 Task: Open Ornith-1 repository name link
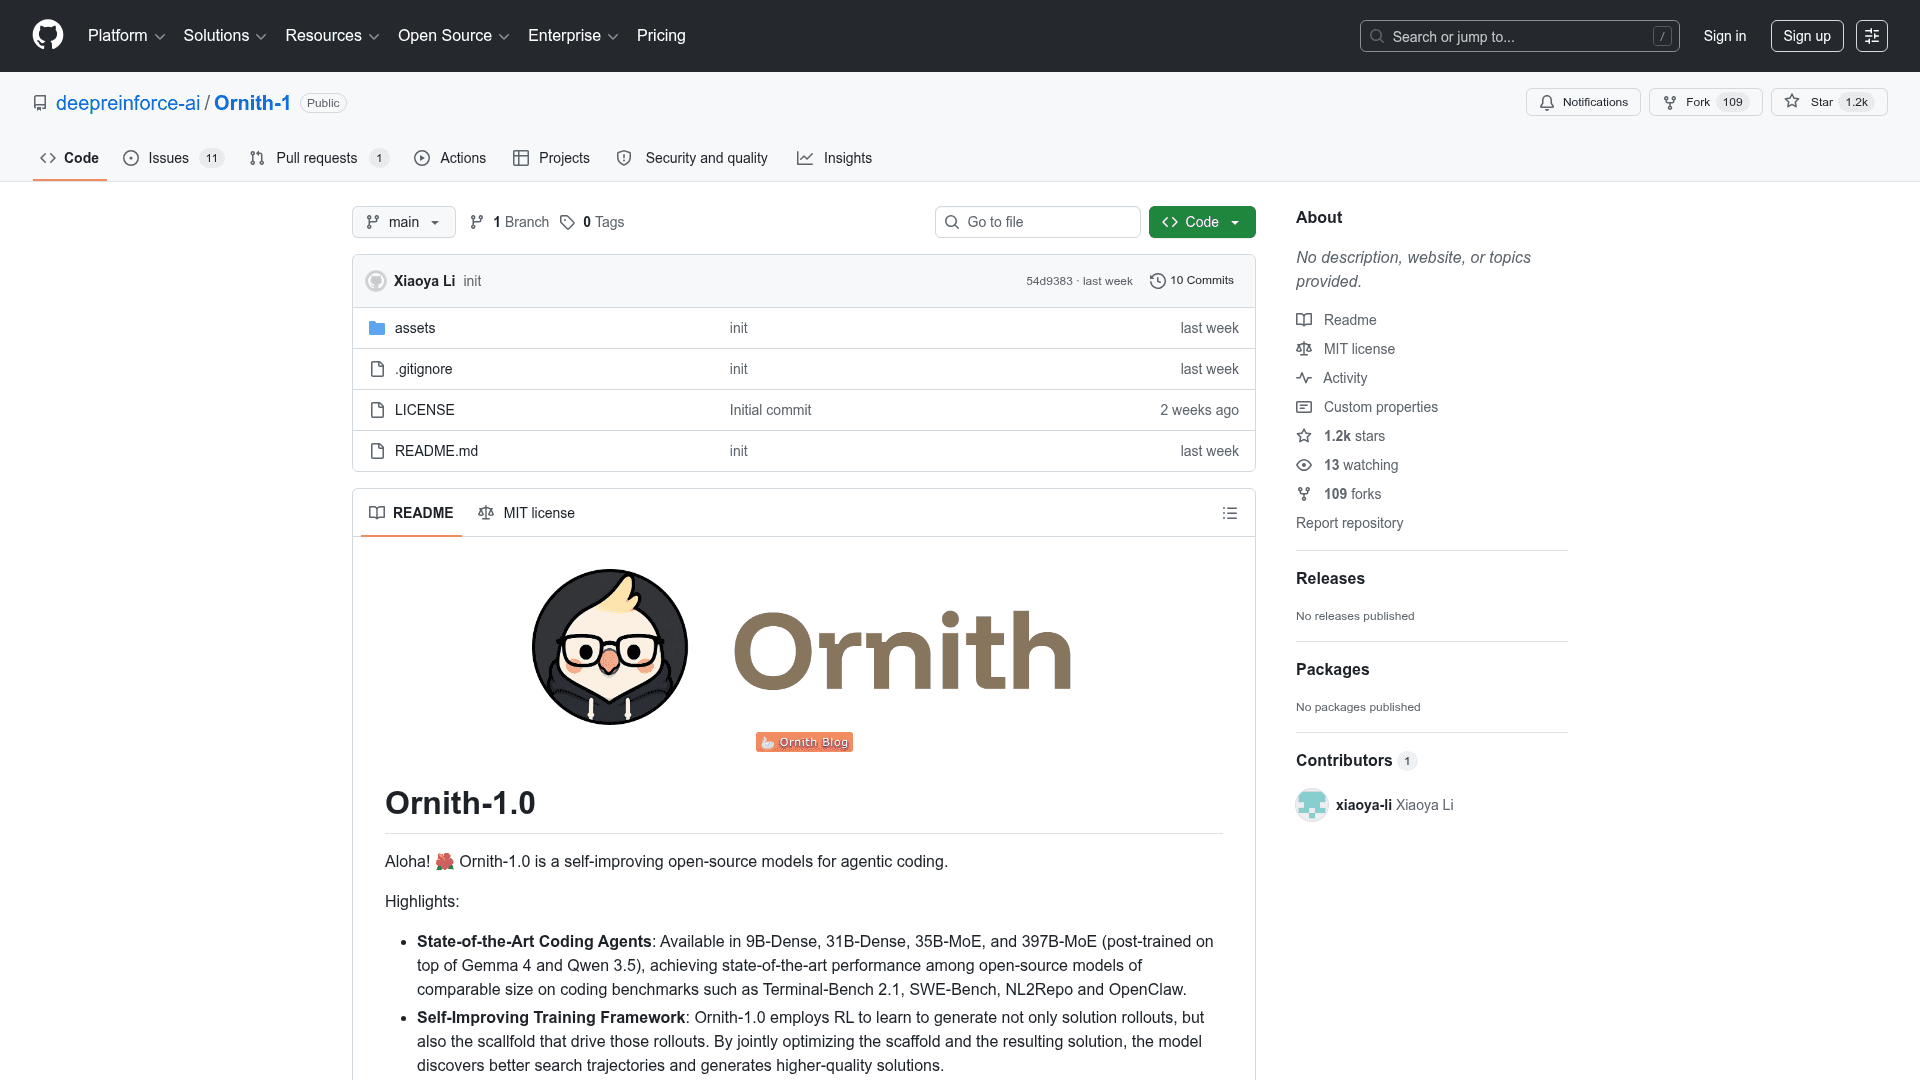[x=252, y=103]
